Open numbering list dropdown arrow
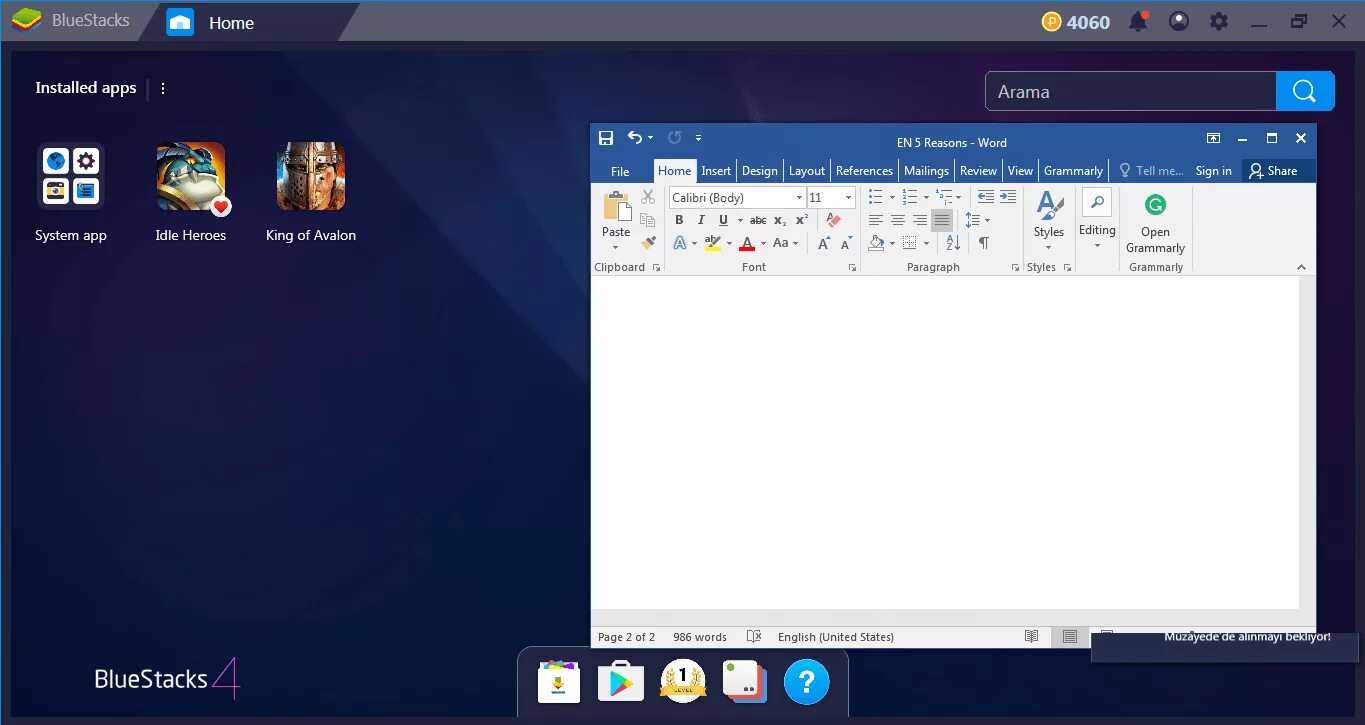The image size is (1365, 725). pos(926,198)
